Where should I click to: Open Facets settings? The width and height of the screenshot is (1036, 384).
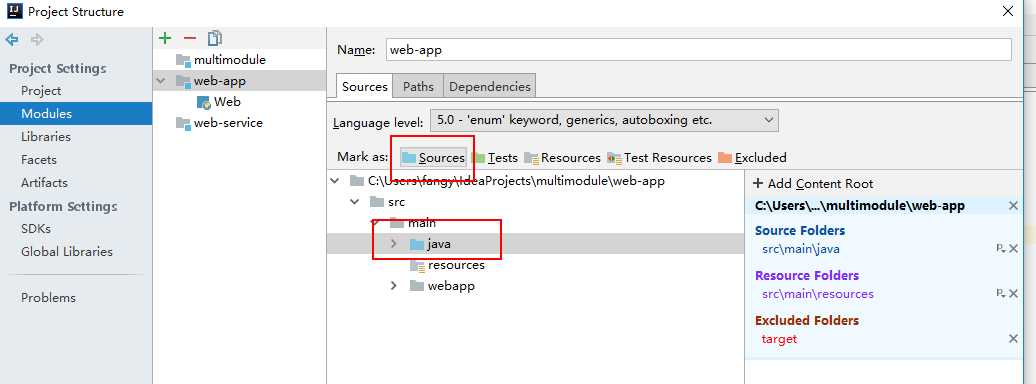38,160
